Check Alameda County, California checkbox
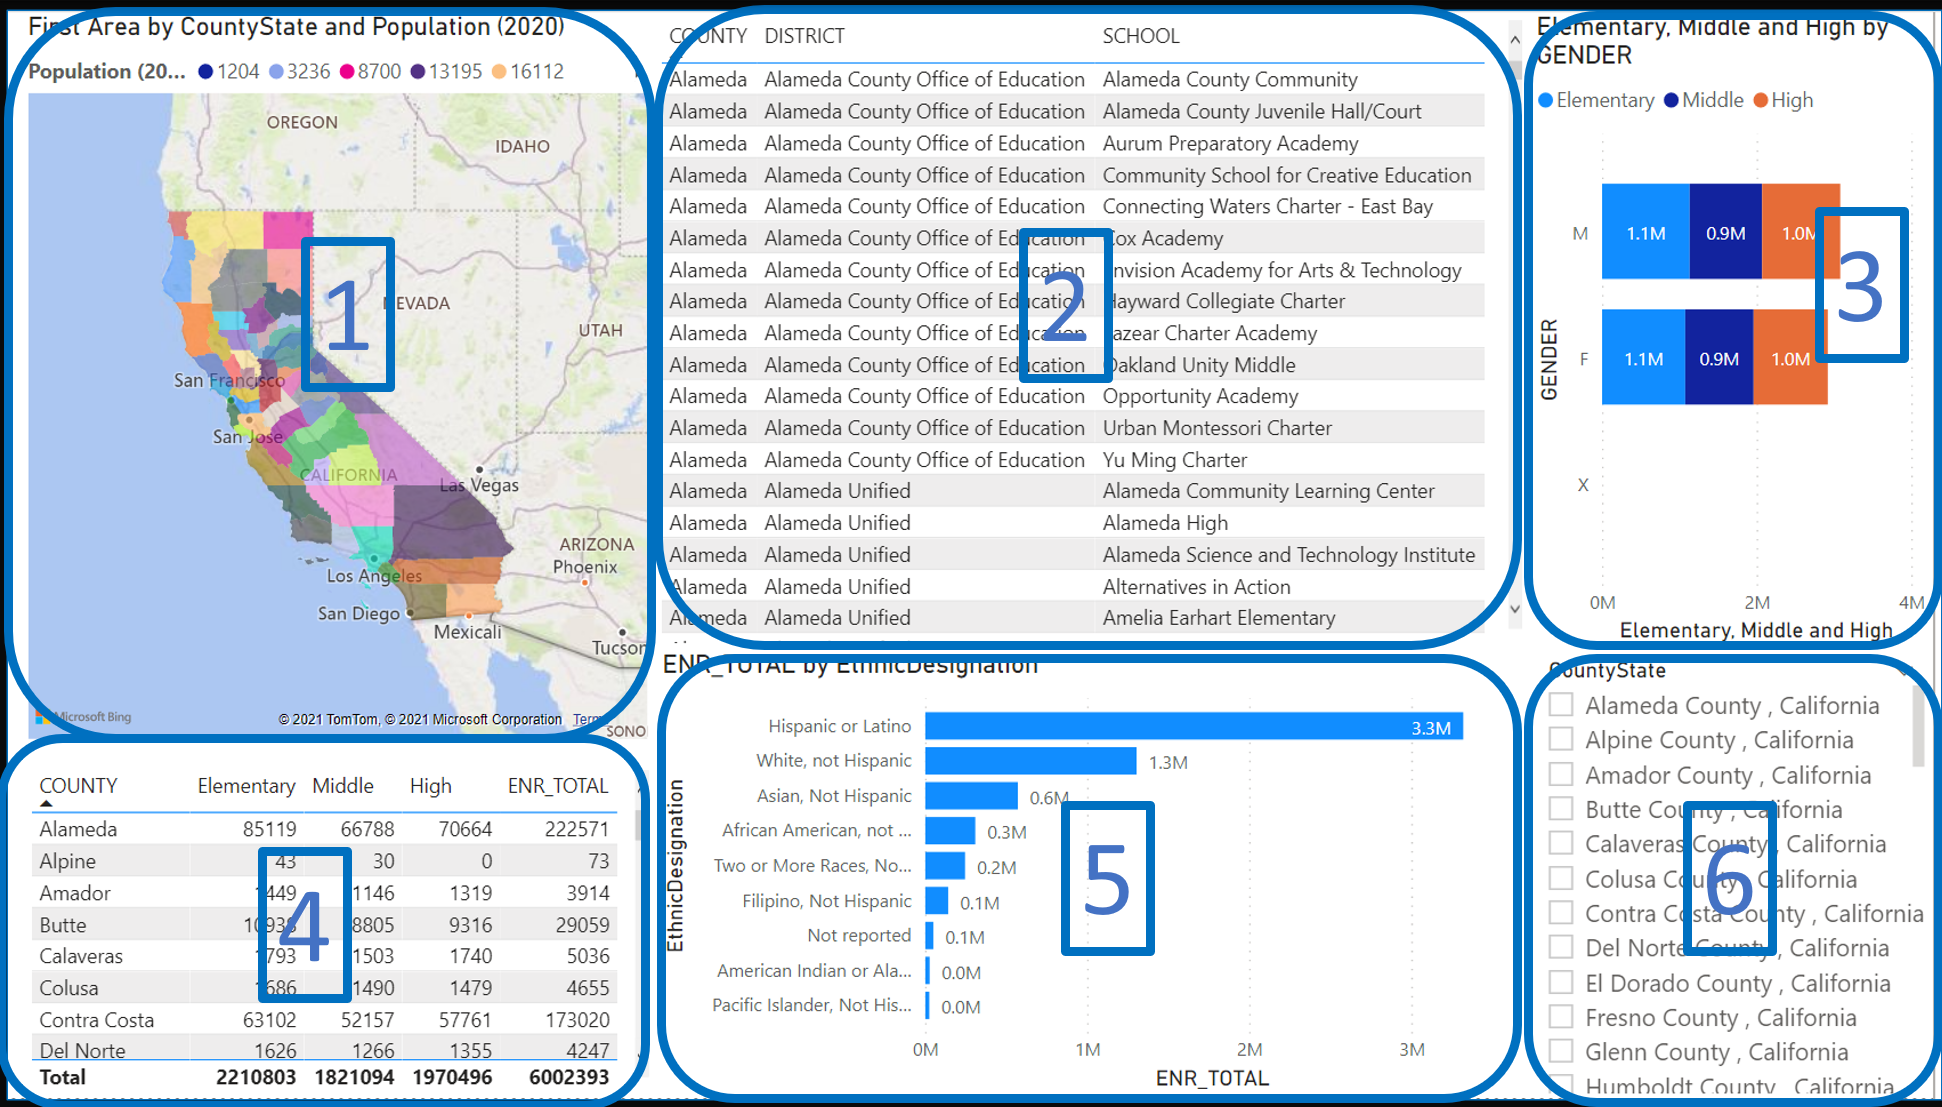The width and height of the screenshot is (1942, 1107). pos(1560,705)
